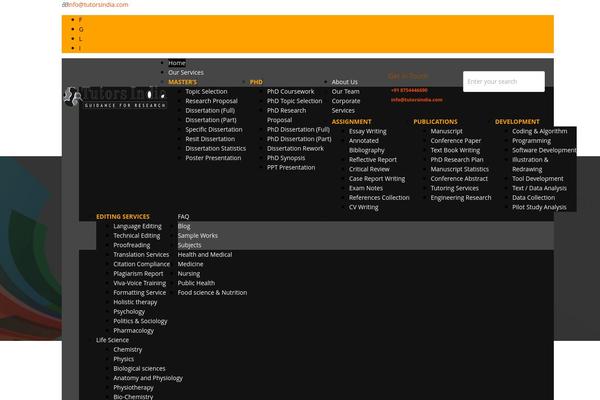Screen dimensions: 600x400
Task: Open Software Development link
Action: (544, 150)
